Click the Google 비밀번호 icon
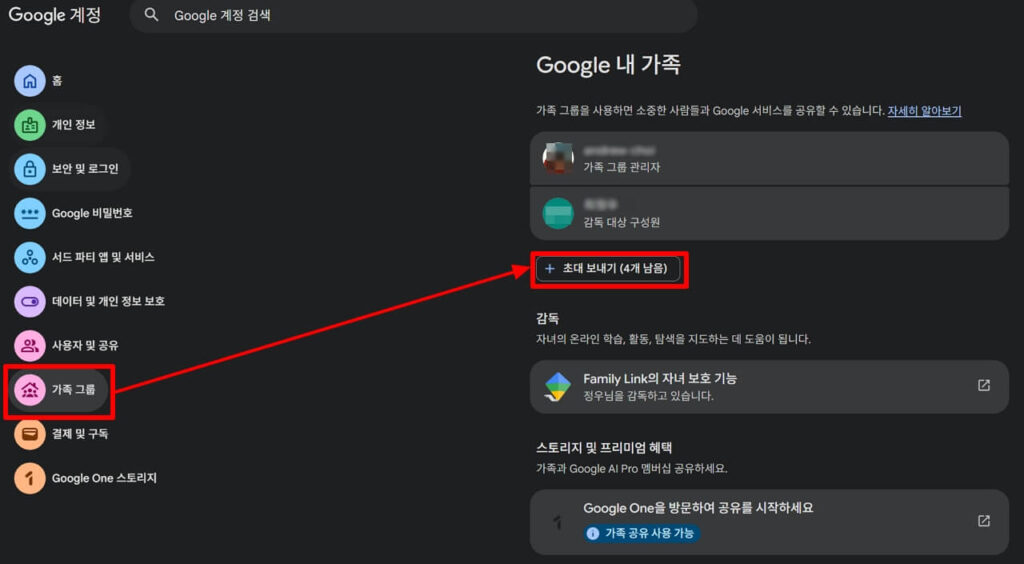Screen dimensions: 1024x564 (x=29, y=213)
